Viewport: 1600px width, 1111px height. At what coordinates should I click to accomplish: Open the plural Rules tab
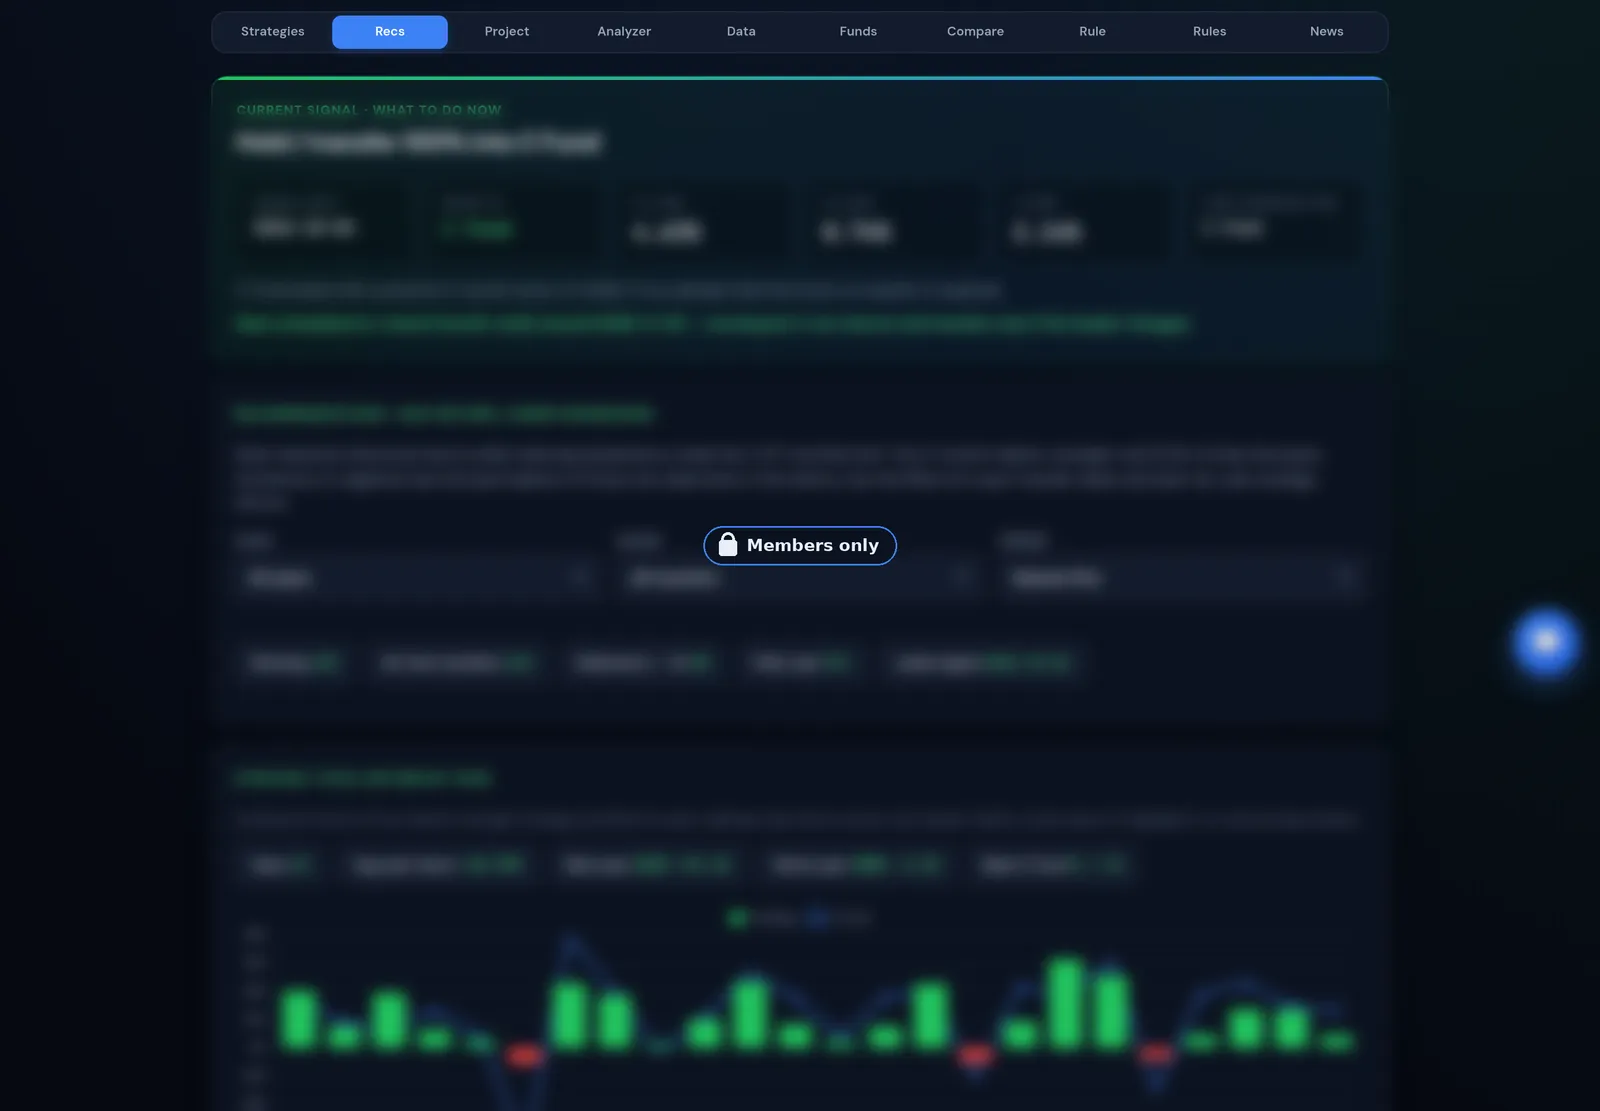[1209, 32]
